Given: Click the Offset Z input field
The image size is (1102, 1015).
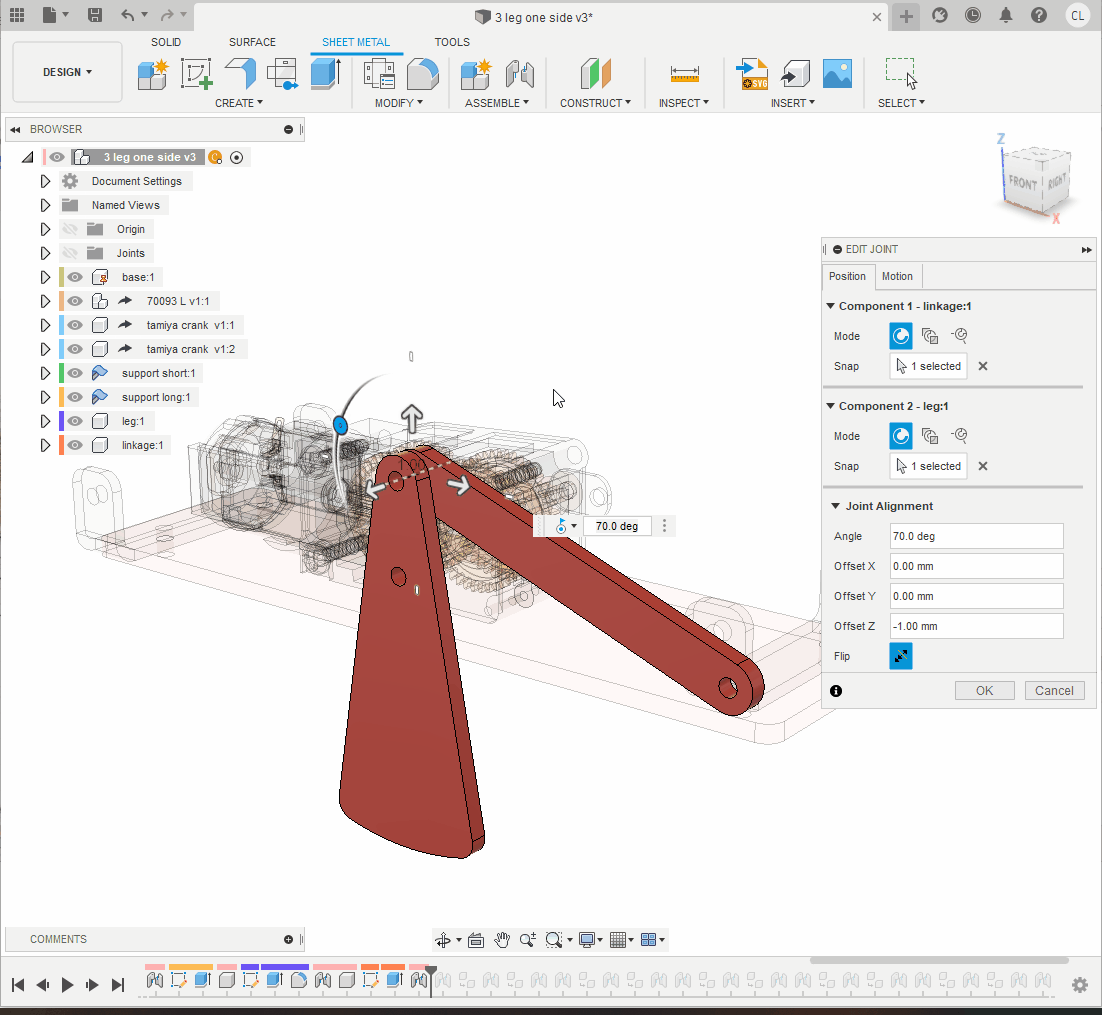Looking at the screenshot, I should pos(975,626).
